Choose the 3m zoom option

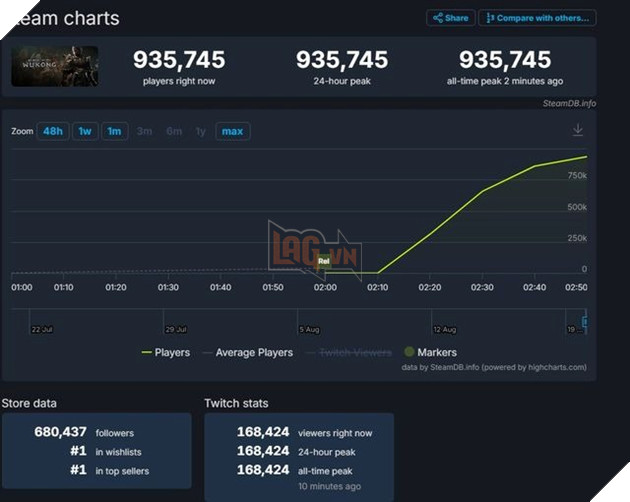(x=144, y=131)
